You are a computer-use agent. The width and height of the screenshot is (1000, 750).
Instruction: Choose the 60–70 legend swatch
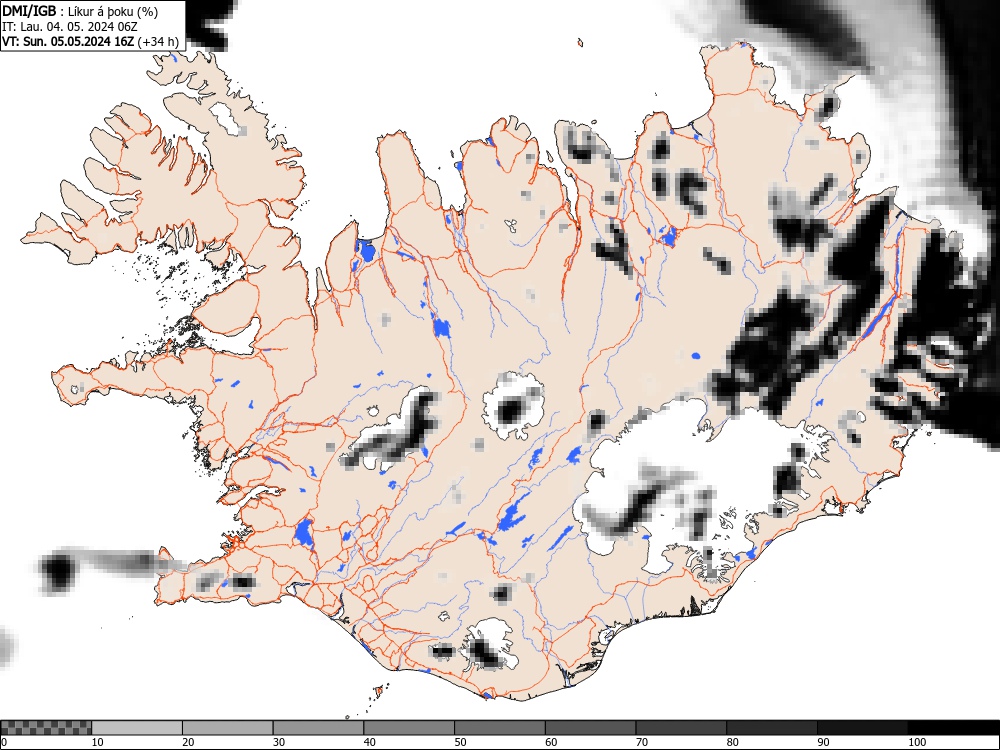click(590, 728)
